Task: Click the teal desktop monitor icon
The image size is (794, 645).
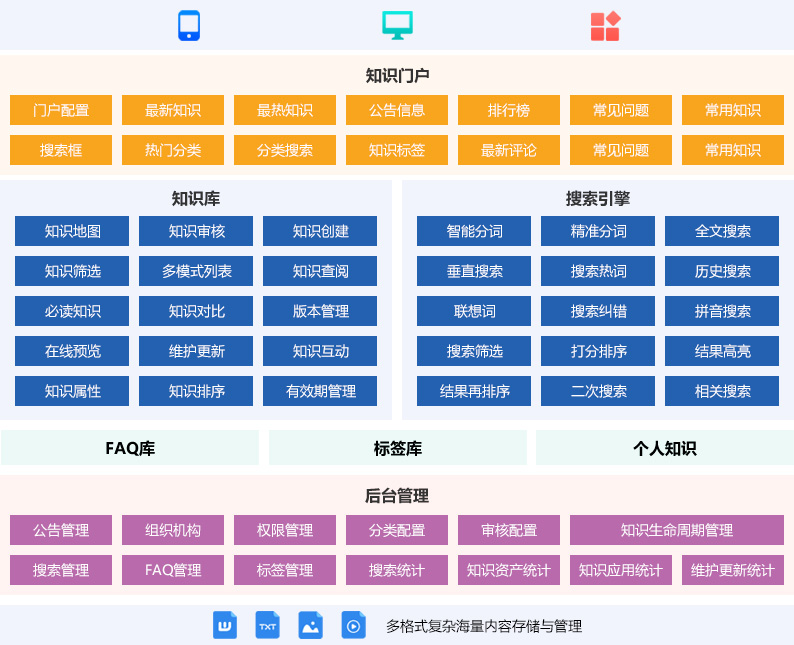Action: click(x=397, y=26)
